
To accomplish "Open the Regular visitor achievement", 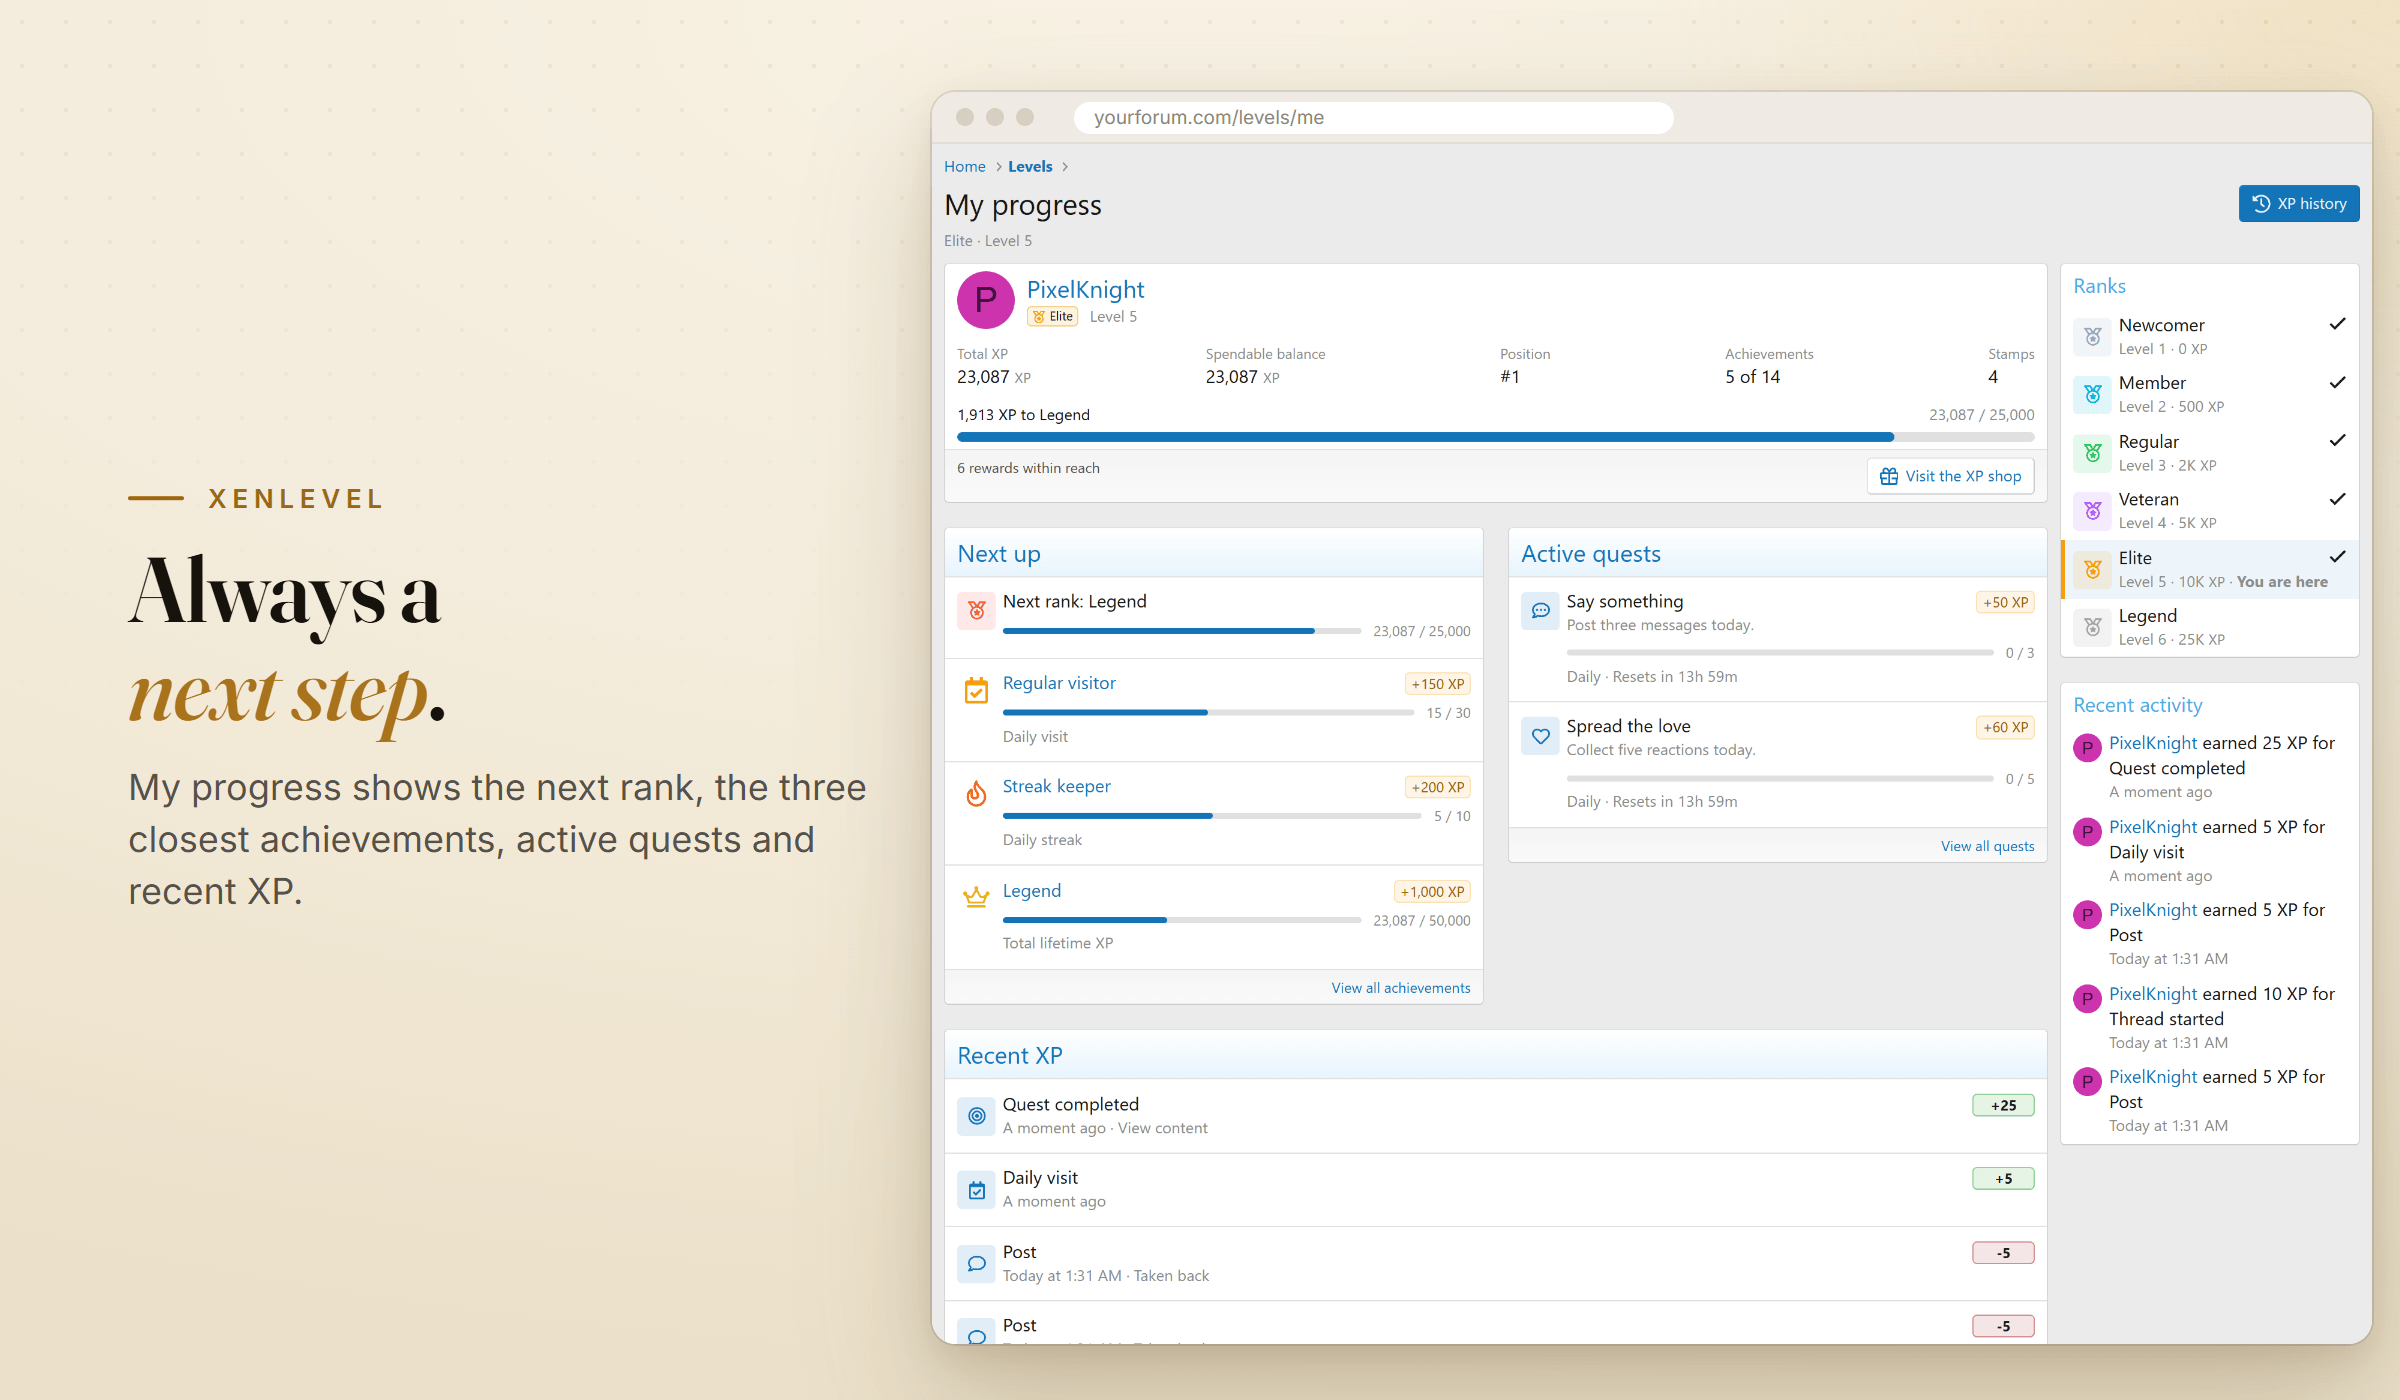I will 1059,683.
